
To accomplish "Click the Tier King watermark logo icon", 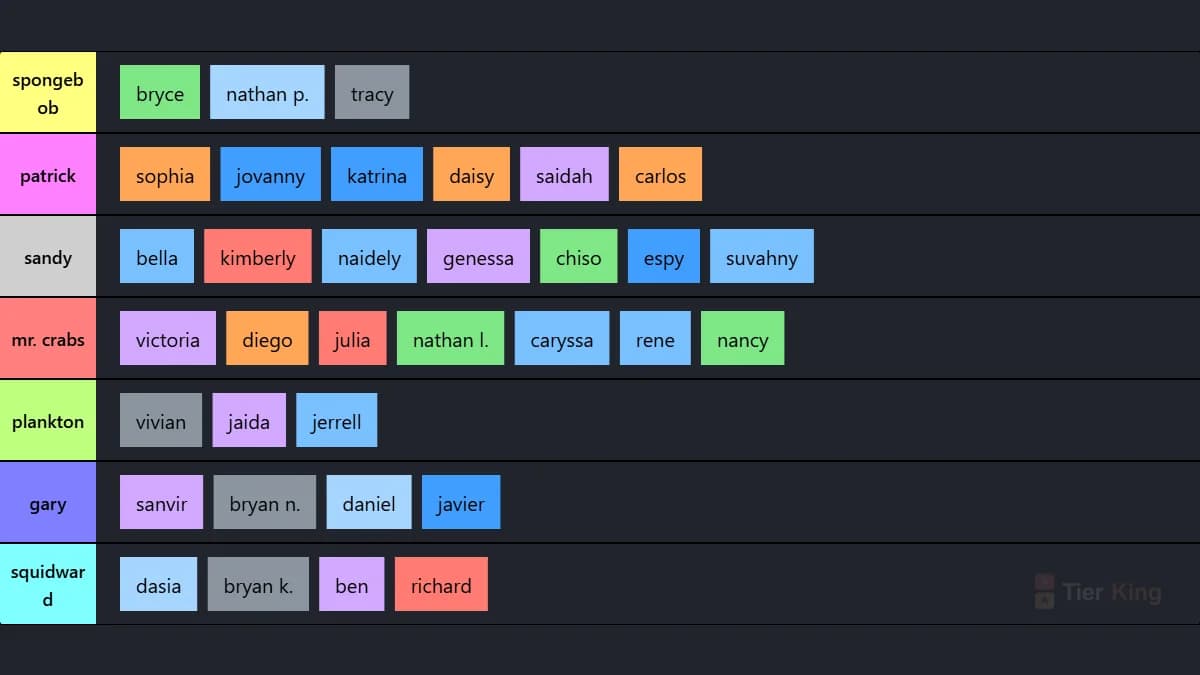I will point(1044,591).
